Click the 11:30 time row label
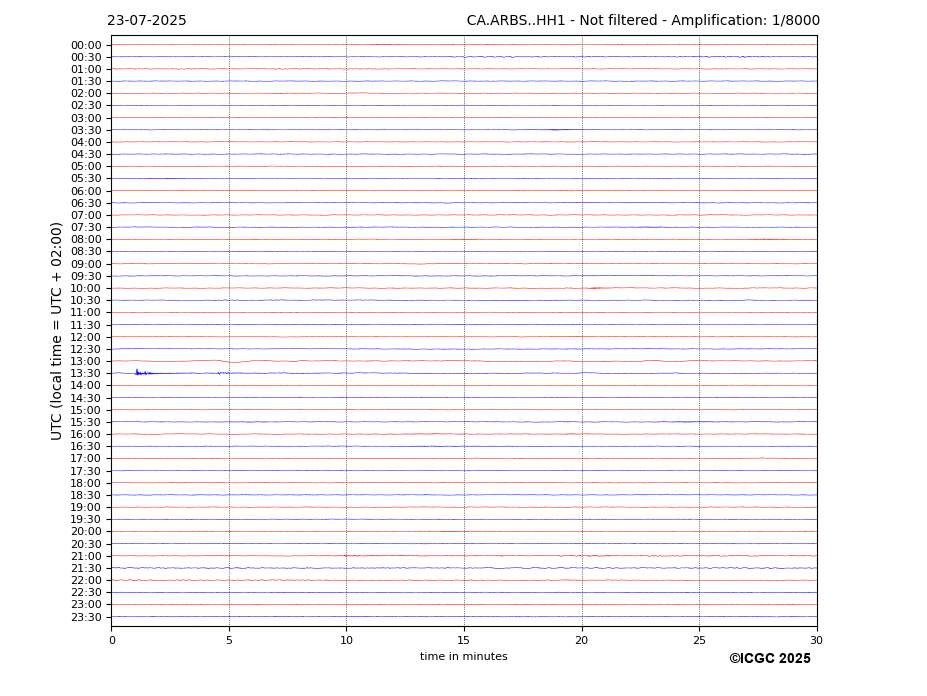 coord(86,325)
